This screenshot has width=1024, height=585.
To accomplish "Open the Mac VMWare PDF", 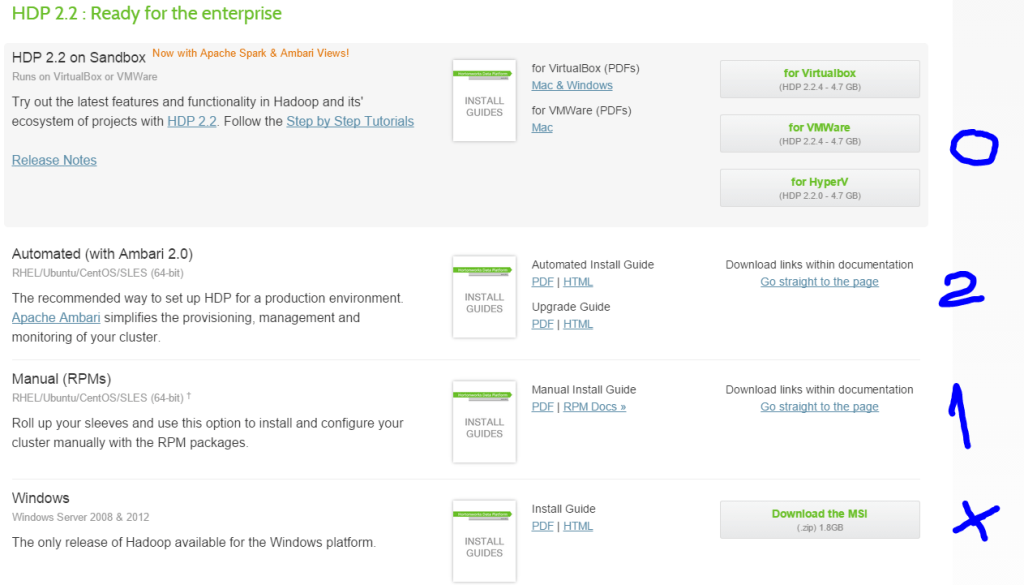I will pos(541,127).
